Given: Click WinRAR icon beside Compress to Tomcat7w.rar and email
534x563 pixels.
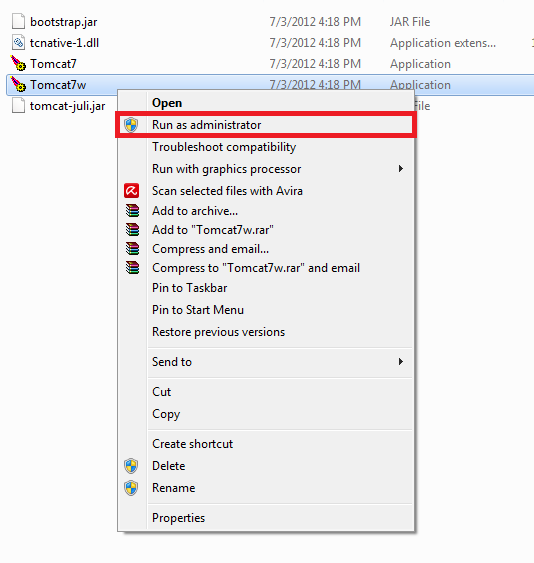Looking at the screenshot, I should (x=132, y=268).
